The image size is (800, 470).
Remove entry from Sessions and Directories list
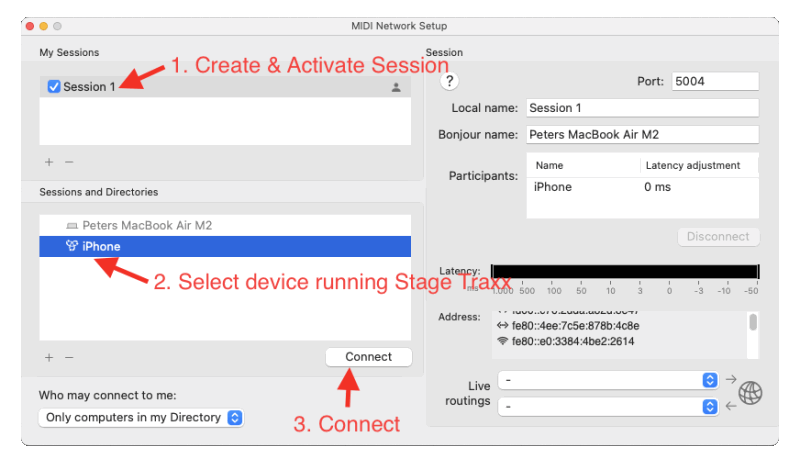[x=69, y=358]
